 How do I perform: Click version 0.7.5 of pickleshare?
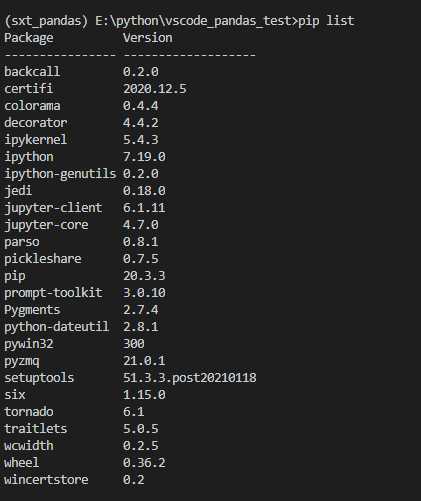[141, 259]
